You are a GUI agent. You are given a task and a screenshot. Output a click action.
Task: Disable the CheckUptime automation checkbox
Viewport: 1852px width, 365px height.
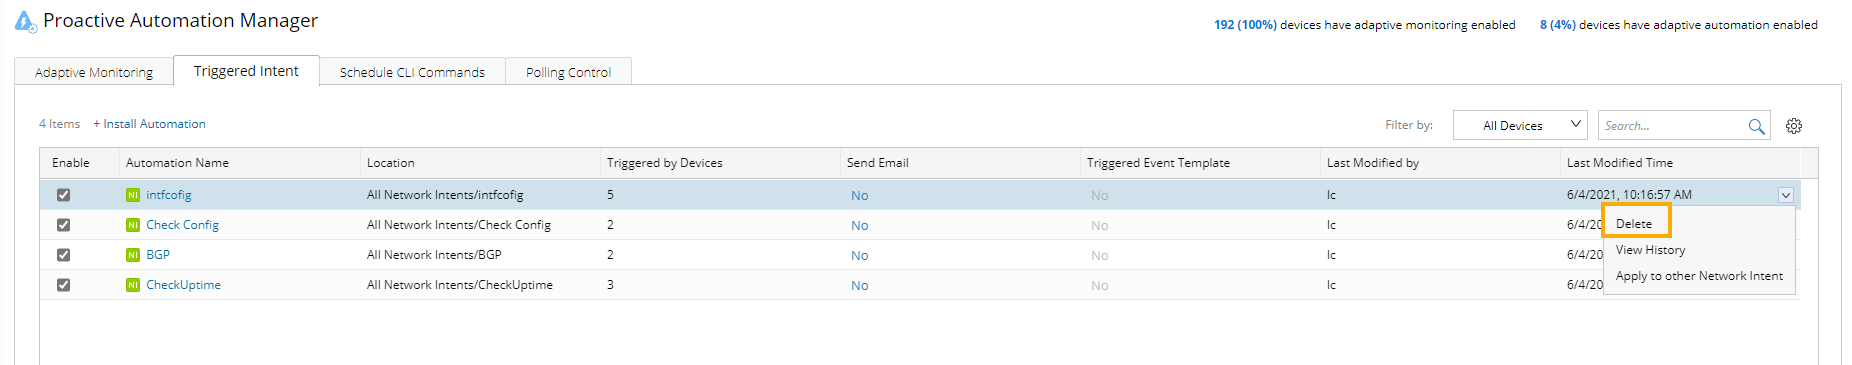pos(63,285)
